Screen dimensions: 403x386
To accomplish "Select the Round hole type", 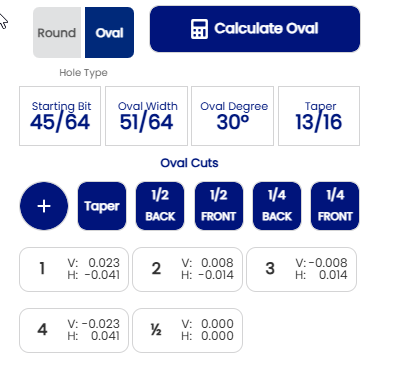I will 57,33.
